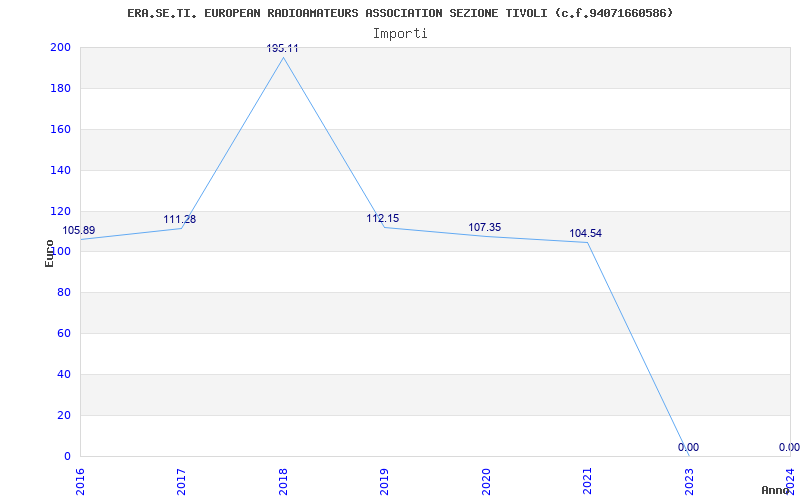Click the 0.00 label above 2024

[789, 447]
